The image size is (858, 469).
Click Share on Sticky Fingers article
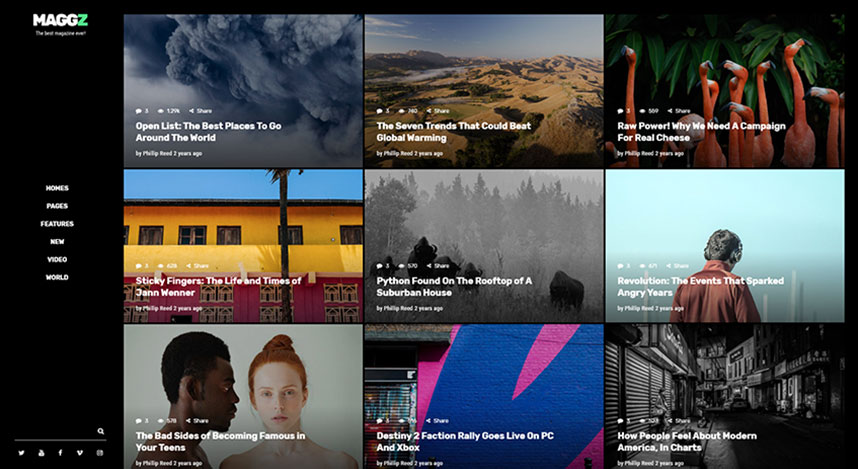tap(198, 266)
